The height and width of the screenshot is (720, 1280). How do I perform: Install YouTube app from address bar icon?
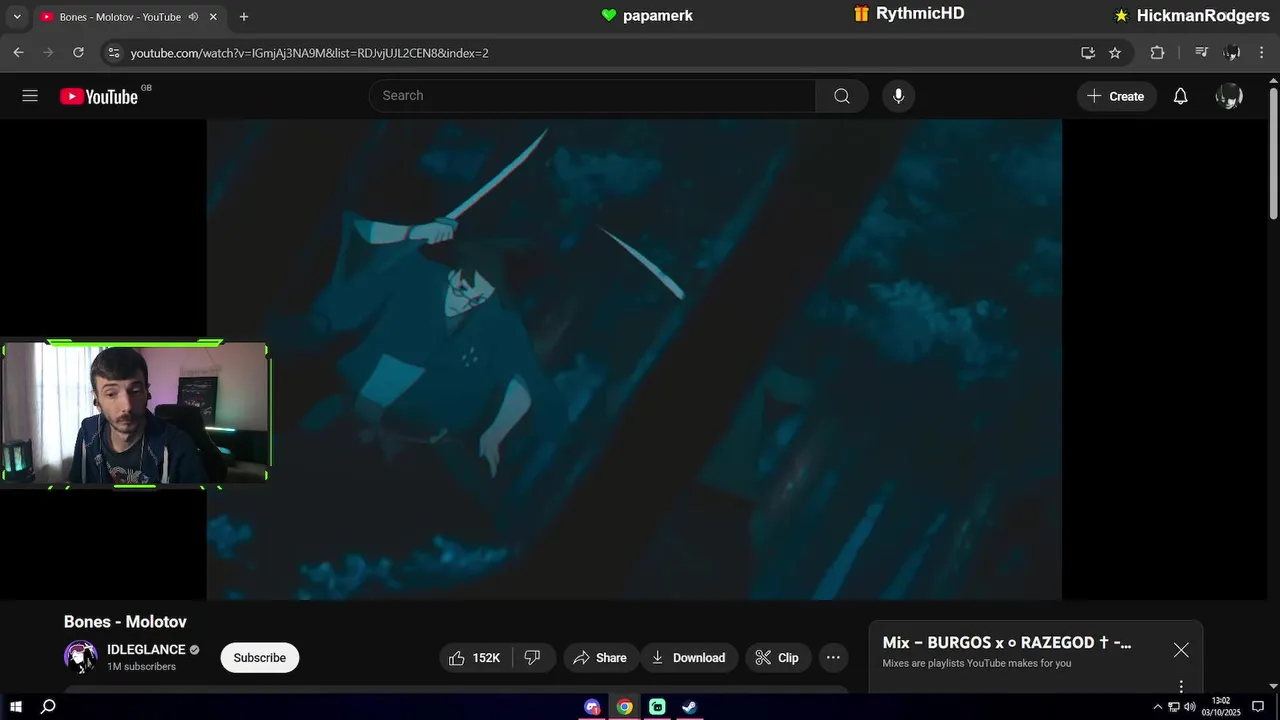pyautogui.click(x=1088, y=52)
